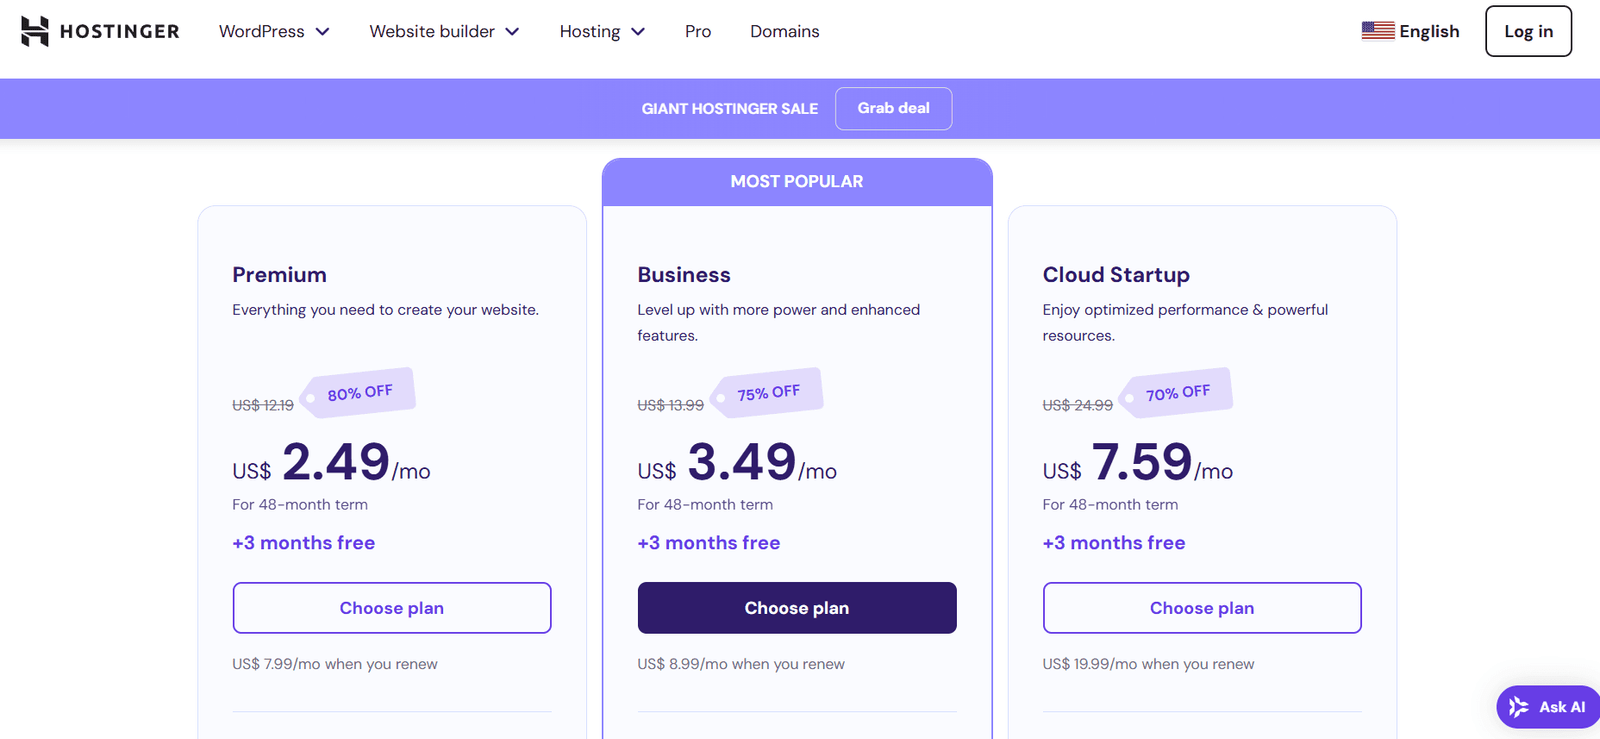Click the US flag language icon
Viewport: 1600px width, 739px height.
tap(1378, 31)
